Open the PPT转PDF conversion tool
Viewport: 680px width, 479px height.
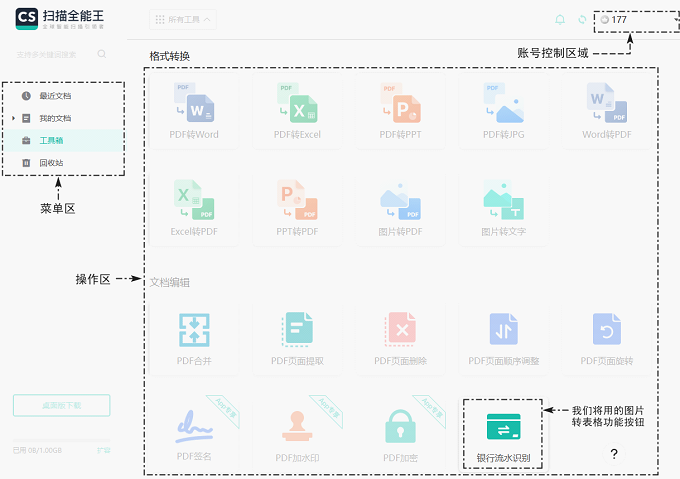coord(297,209)
